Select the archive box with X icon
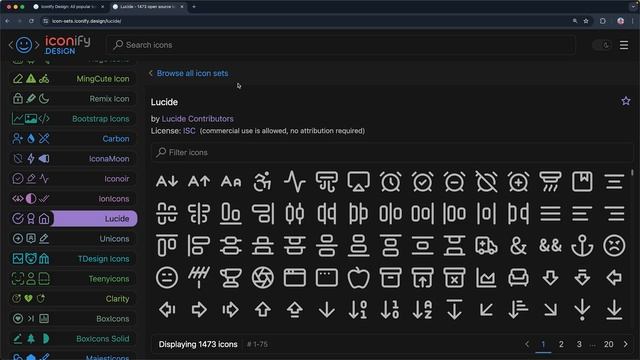640x360 pixels. pyautogui.click(x=454, y=278)
